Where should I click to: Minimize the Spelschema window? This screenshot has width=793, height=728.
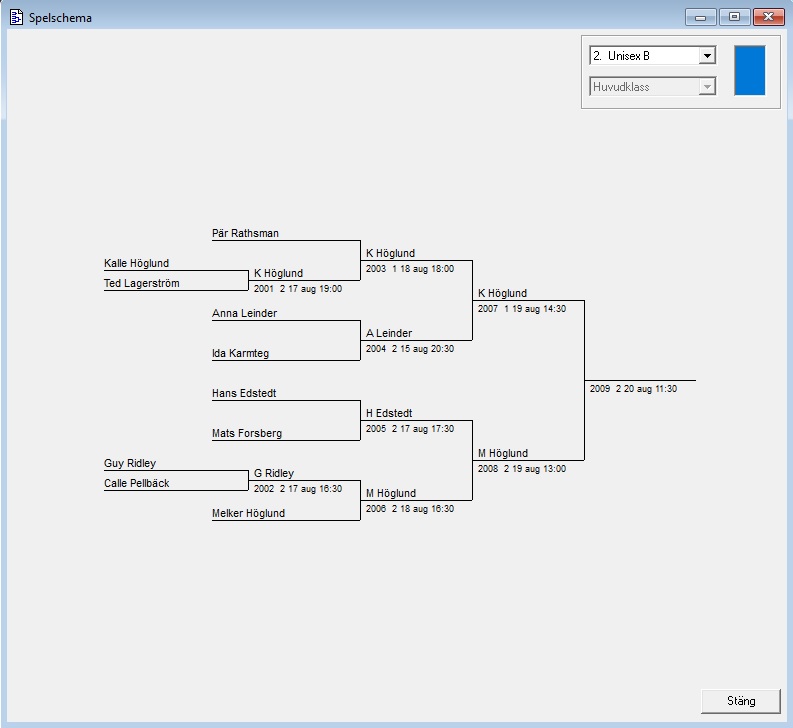click(700, 17)
